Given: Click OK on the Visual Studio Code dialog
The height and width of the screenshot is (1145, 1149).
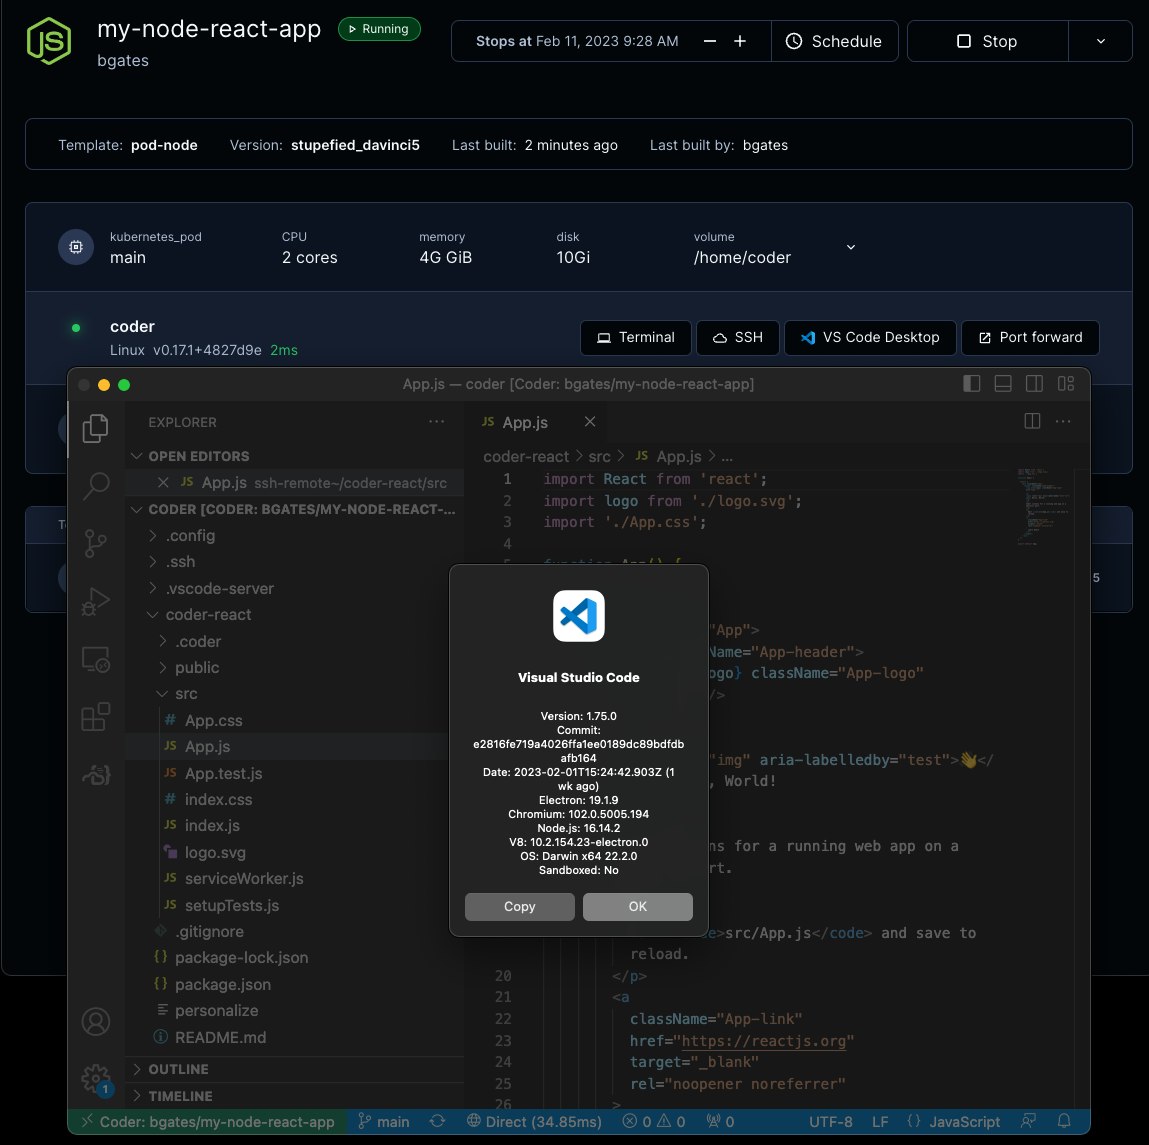Looking at the screenshot, I should coord(637,906).
